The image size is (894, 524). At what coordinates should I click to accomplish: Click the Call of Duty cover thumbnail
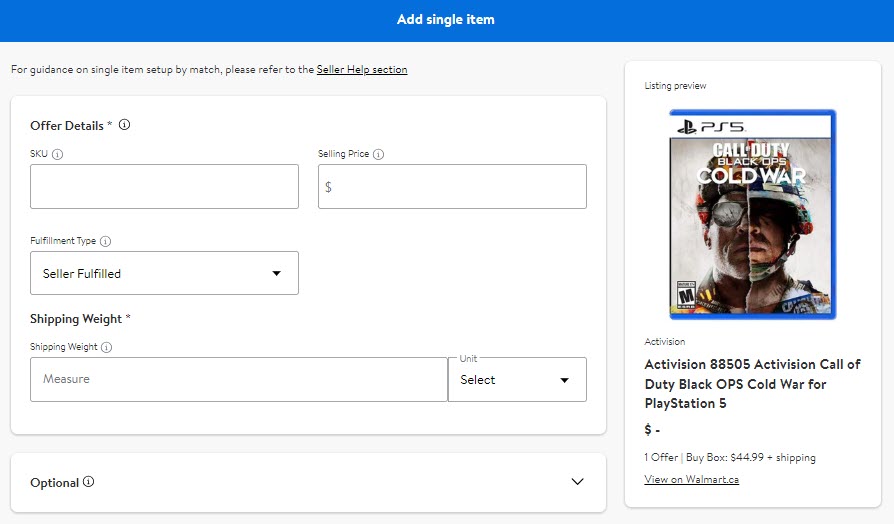753,214
